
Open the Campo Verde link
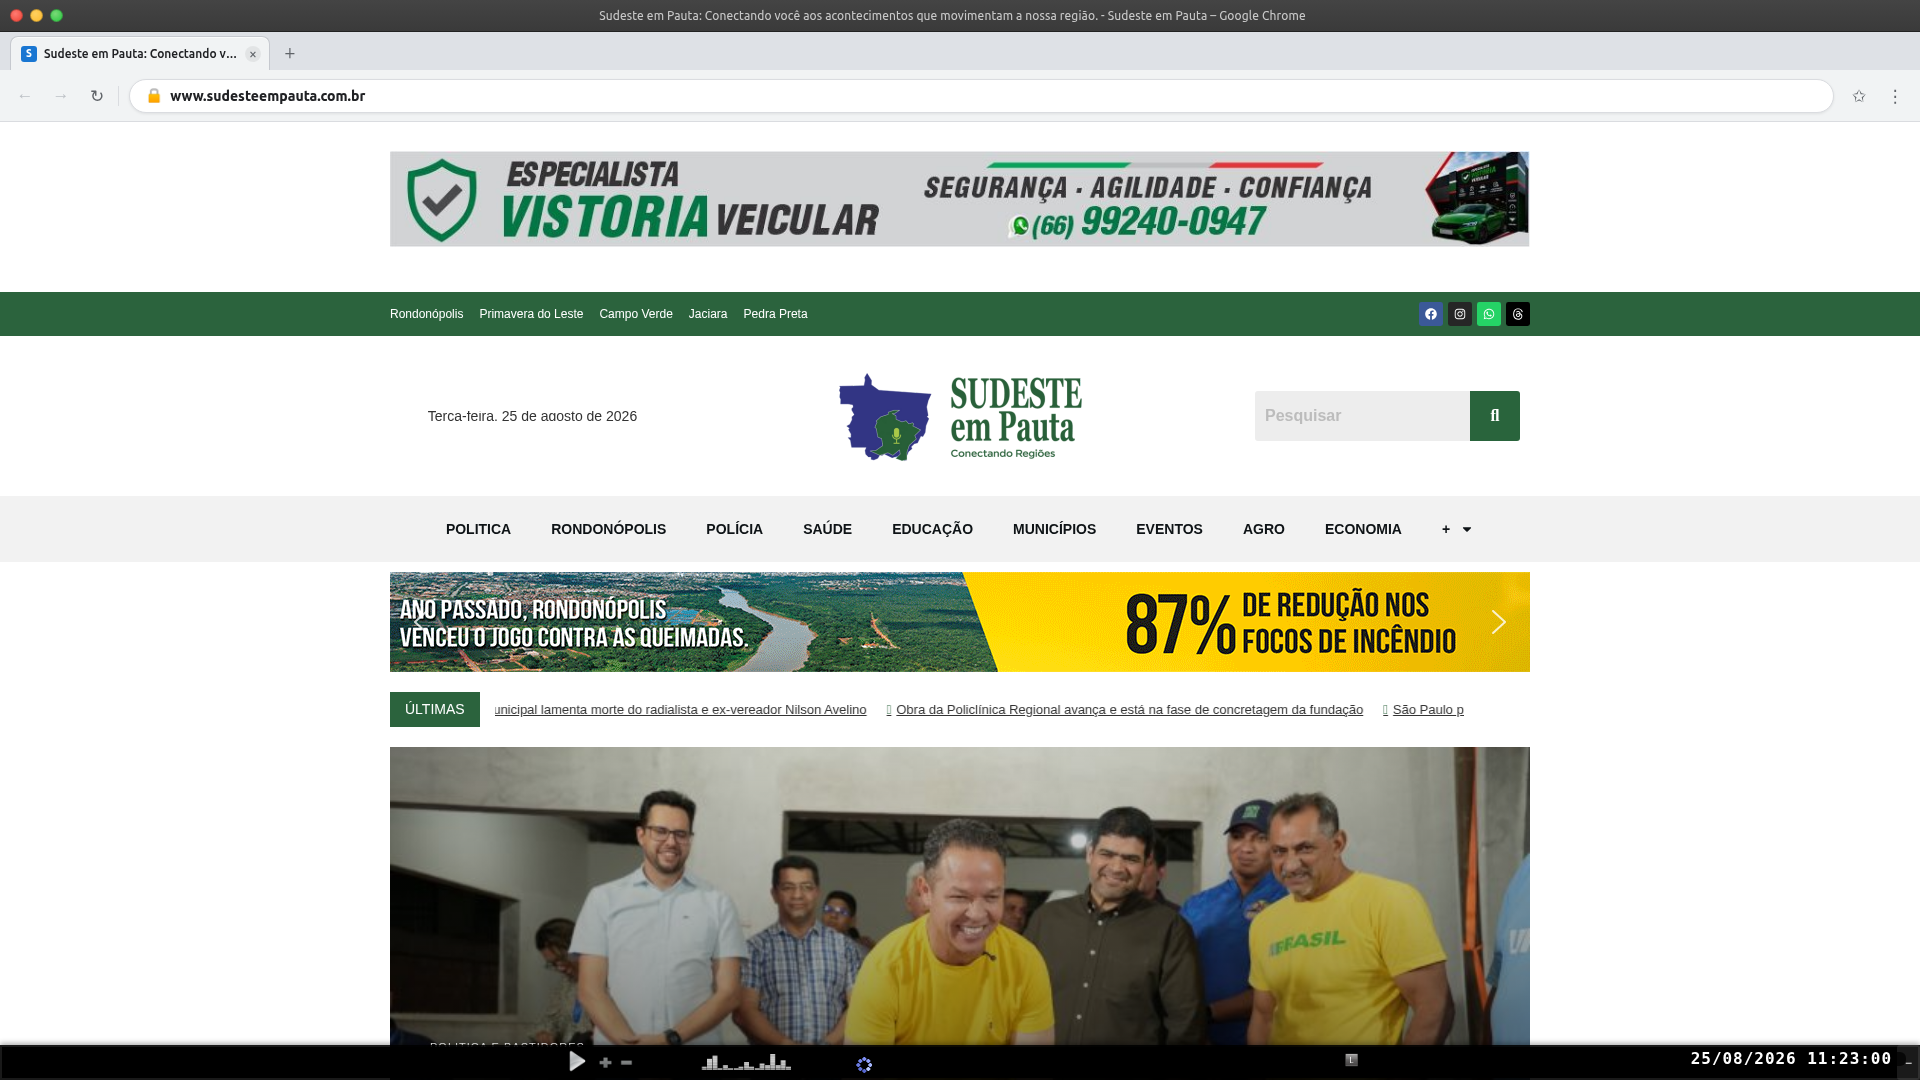(x=636, y=314)
